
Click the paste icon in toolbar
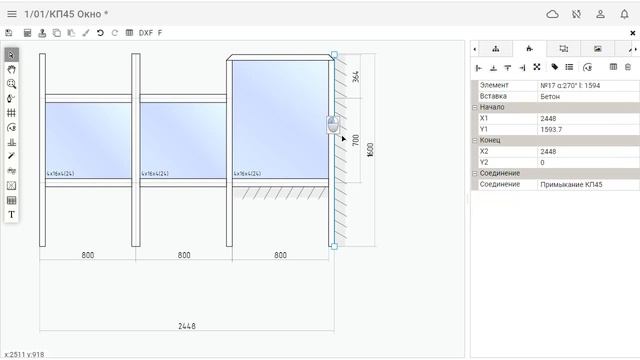pyautogui.click(x=71, y=33)
